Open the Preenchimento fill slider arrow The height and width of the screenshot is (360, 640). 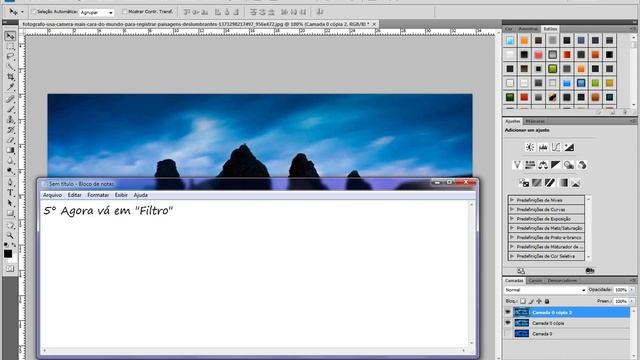(x=632, y=301)
